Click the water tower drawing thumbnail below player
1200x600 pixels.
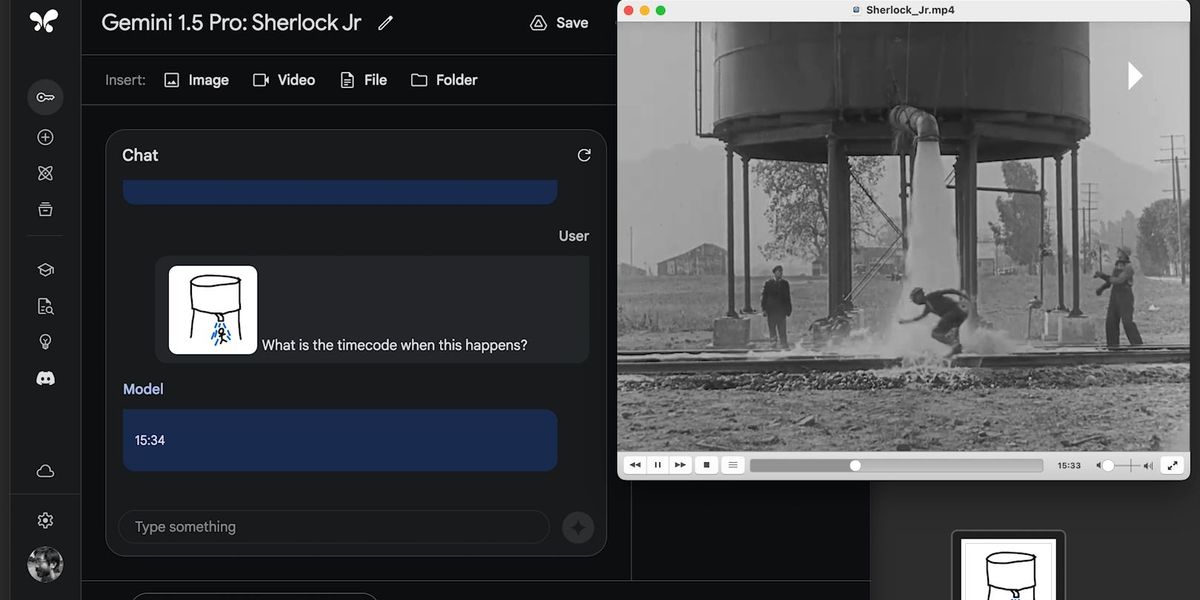point(1008,568)
